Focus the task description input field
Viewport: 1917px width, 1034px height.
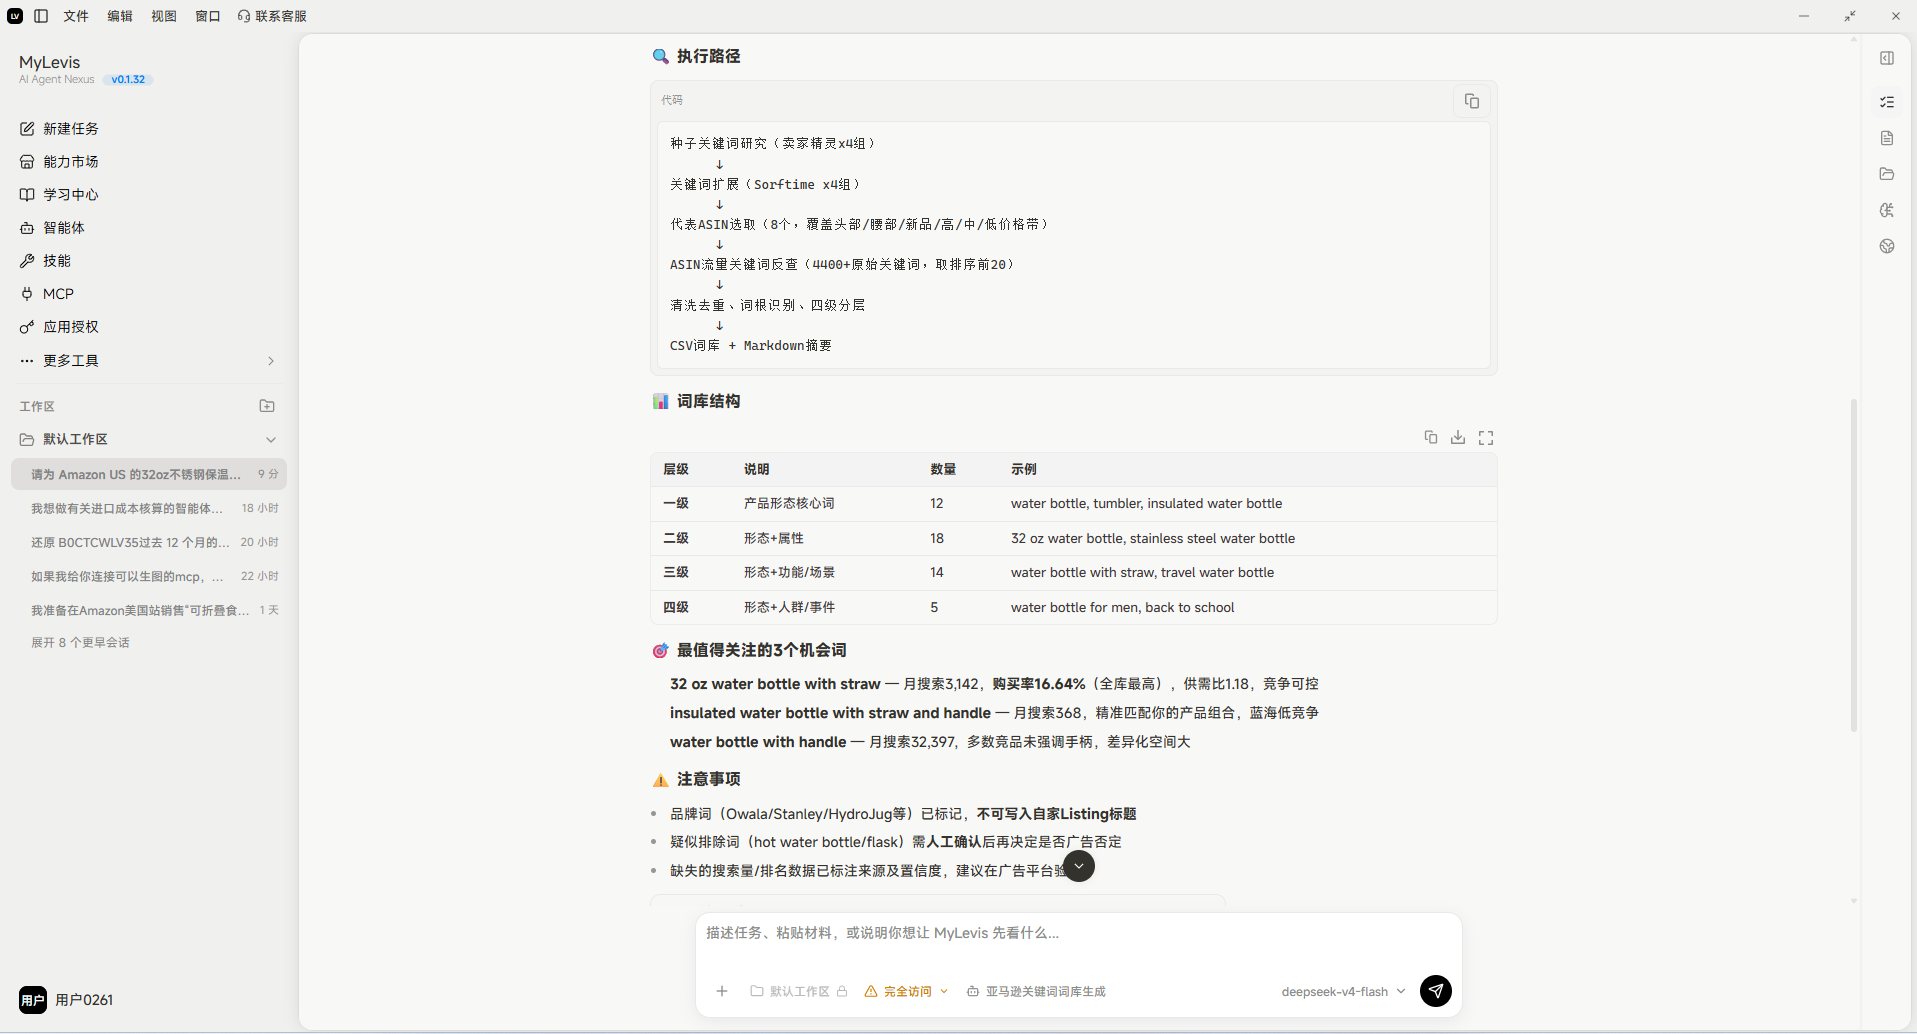click(x=1078, y=933)
